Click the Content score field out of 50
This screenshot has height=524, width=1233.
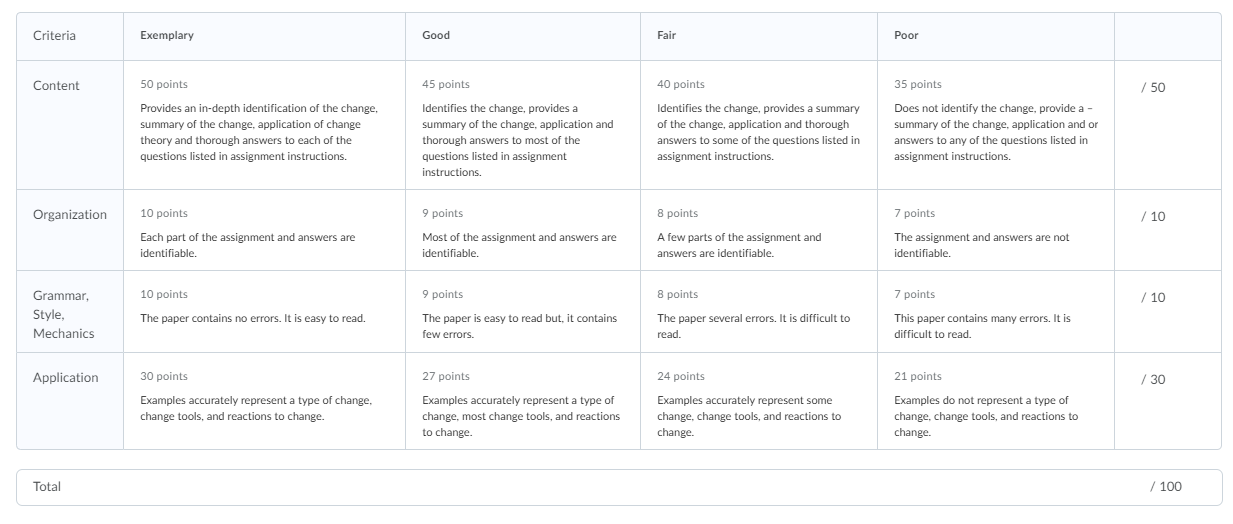click(x=1167, y=125)
